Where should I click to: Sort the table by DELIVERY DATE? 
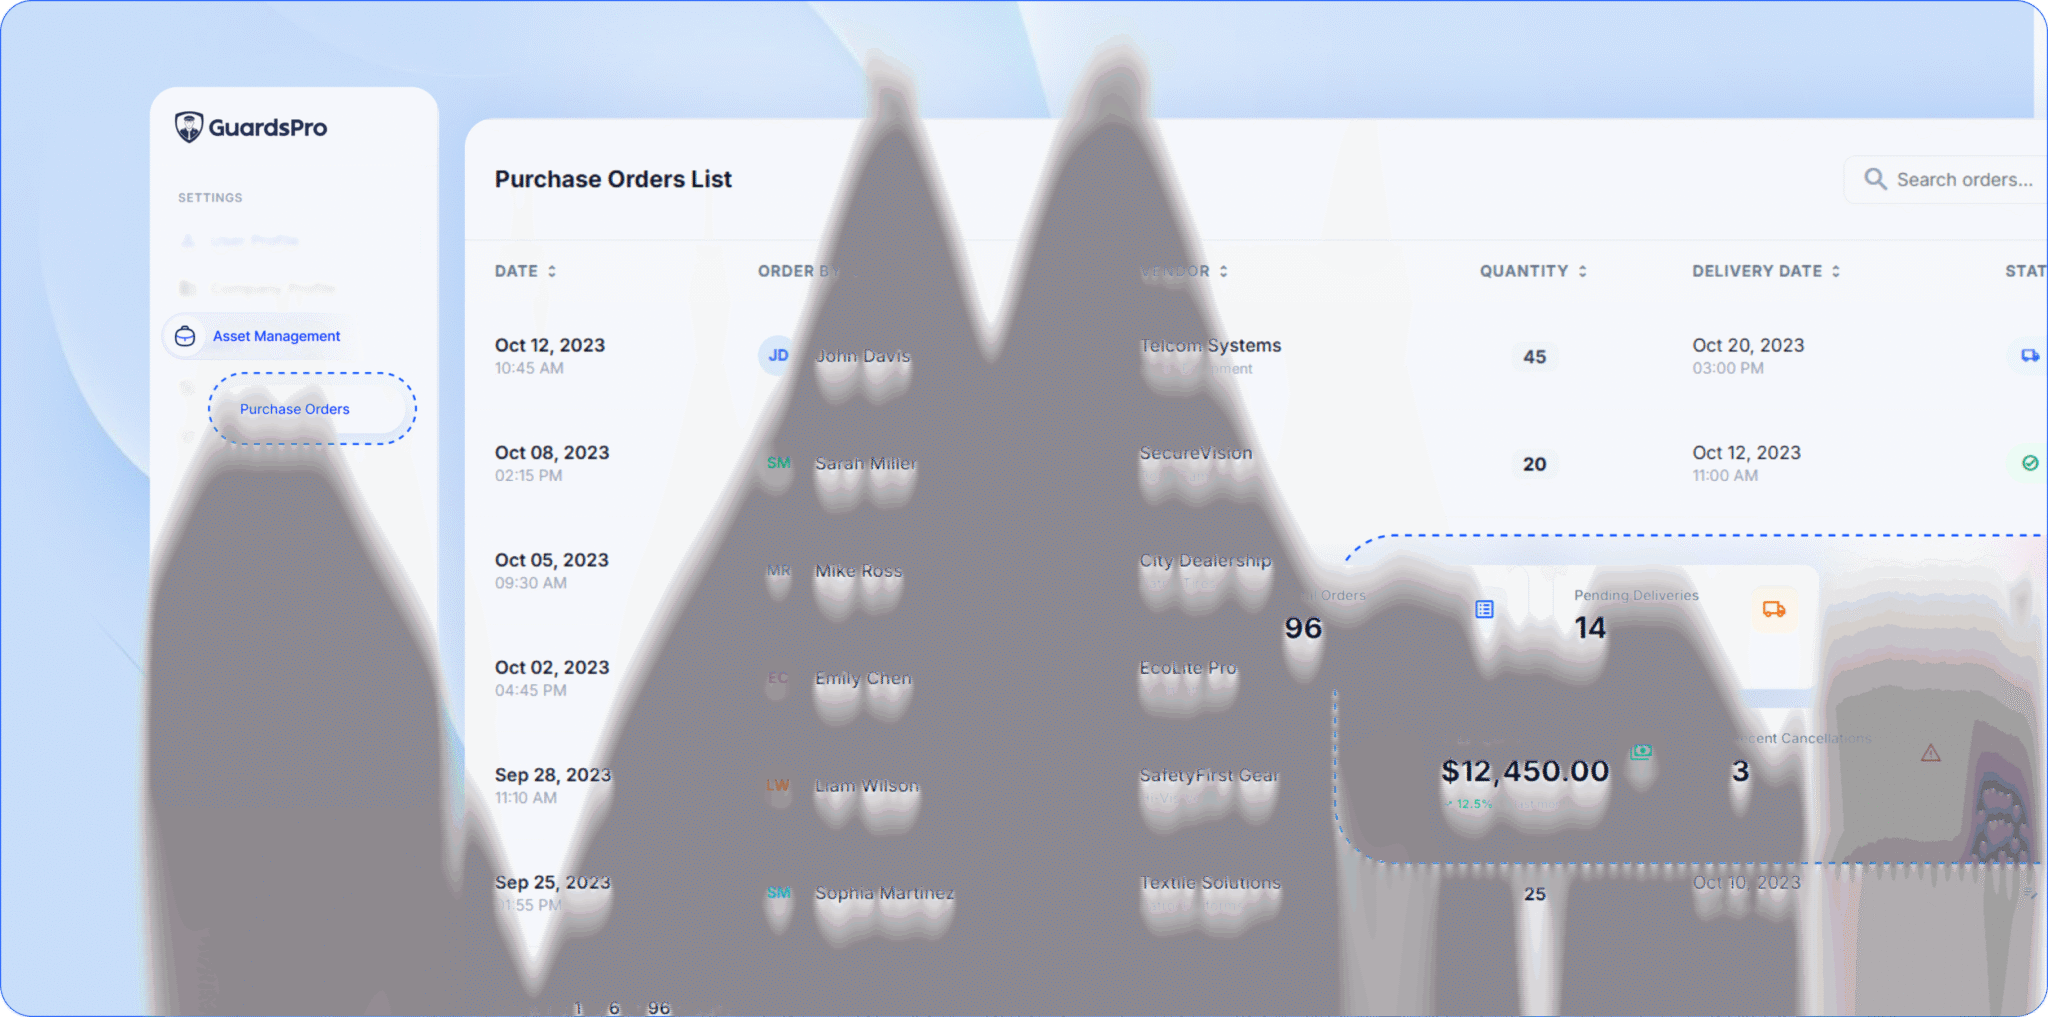tap(1835, 271)
